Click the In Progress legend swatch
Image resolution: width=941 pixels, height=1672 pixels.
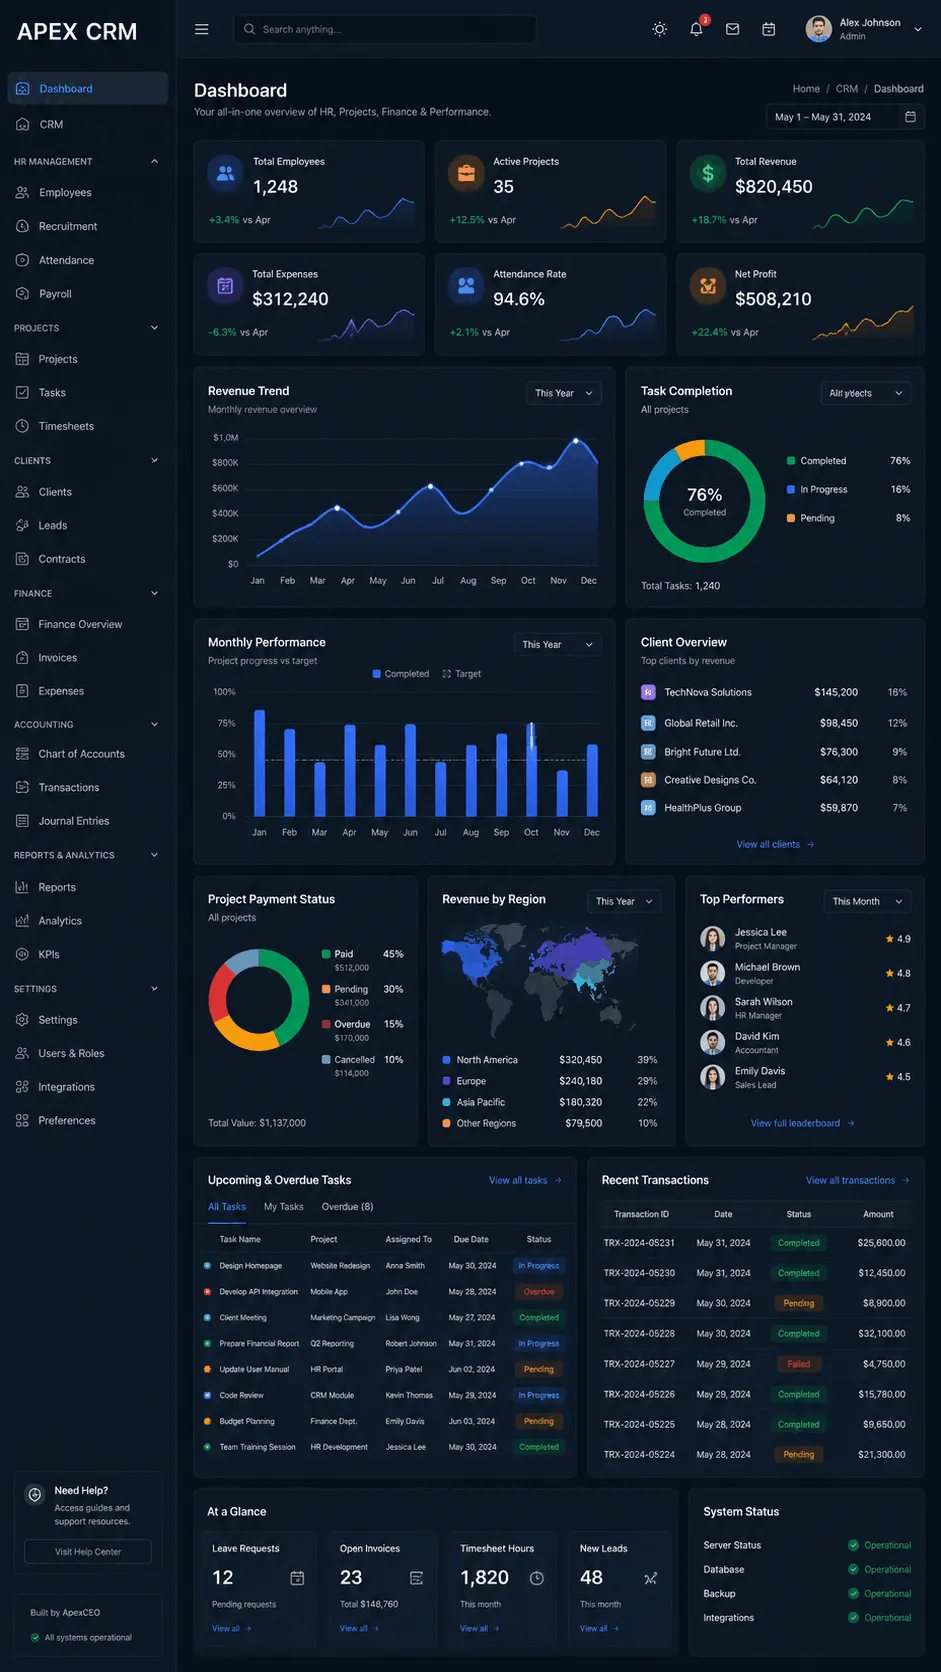791,489
